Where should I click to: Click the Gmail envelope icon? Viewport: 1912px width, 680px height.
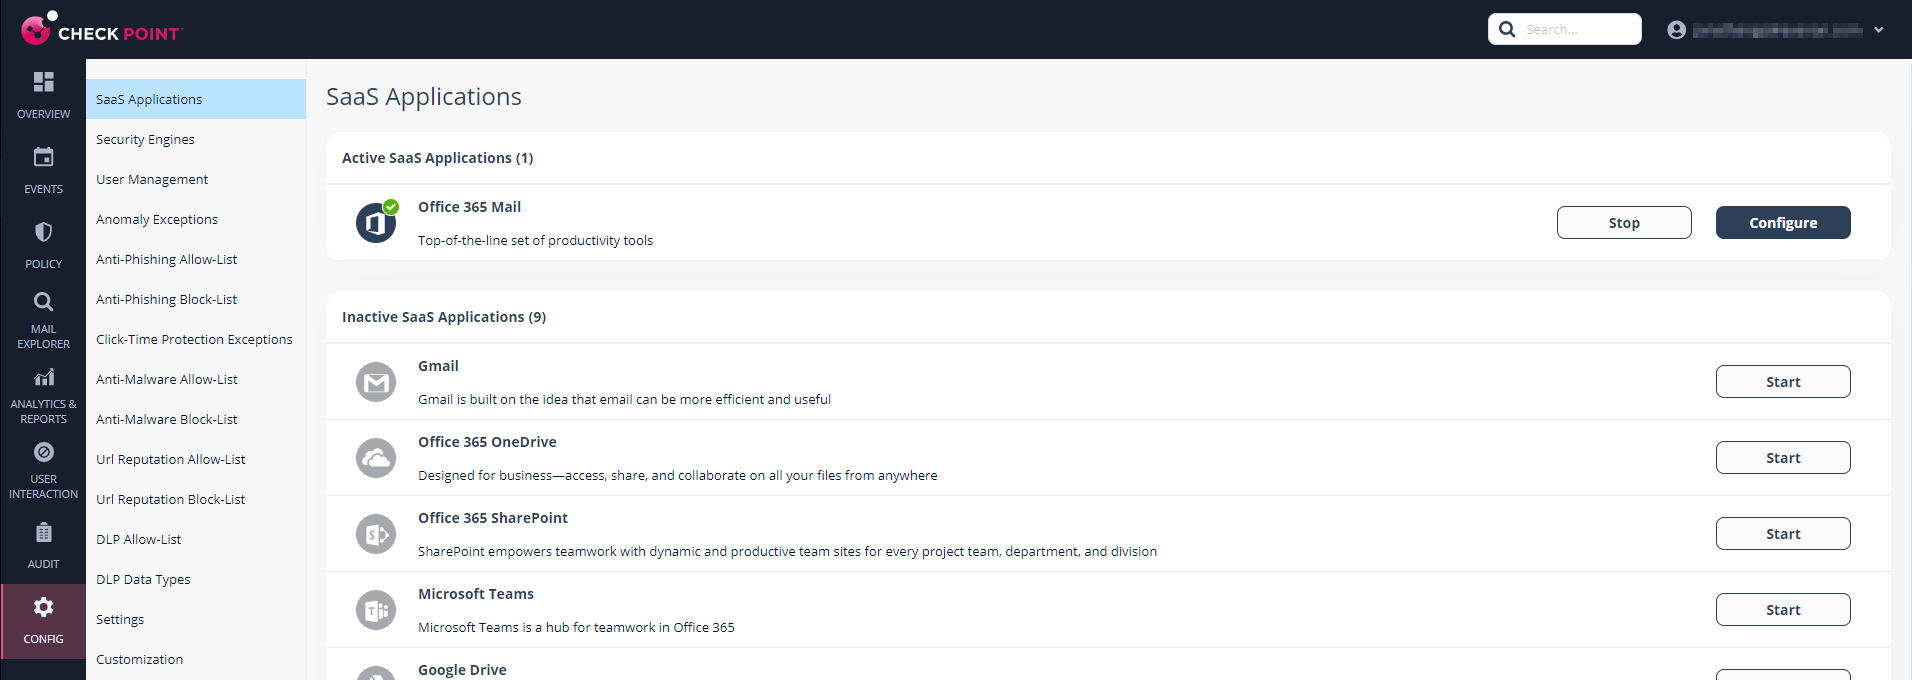coord(376,382)
